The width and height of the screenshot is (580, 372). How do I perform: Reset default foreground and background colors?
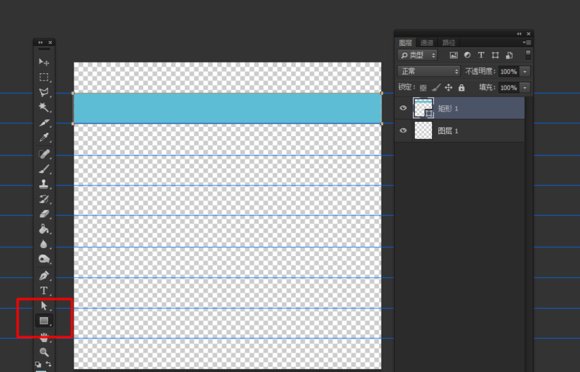coord(38,364)
